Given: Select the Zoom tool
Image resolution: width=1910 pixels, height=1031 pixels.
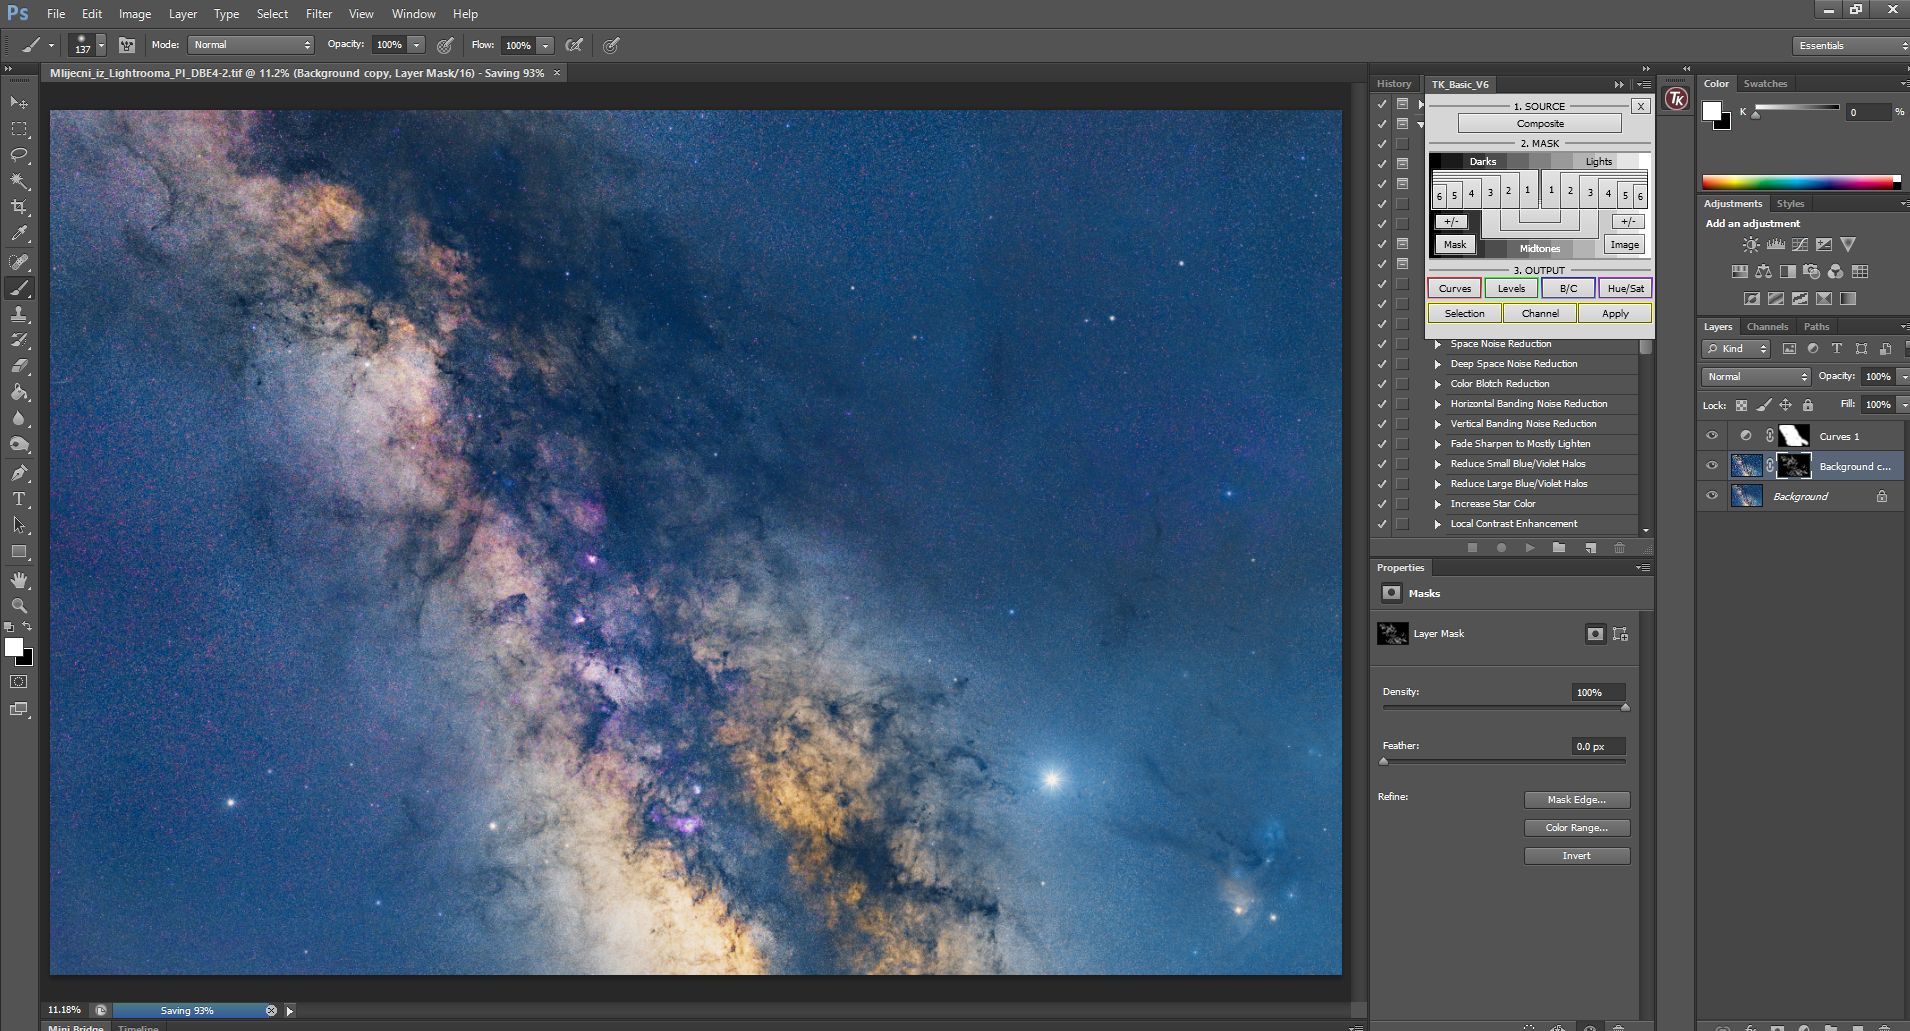Looking at the screenshot, I should tap(19, 606).
